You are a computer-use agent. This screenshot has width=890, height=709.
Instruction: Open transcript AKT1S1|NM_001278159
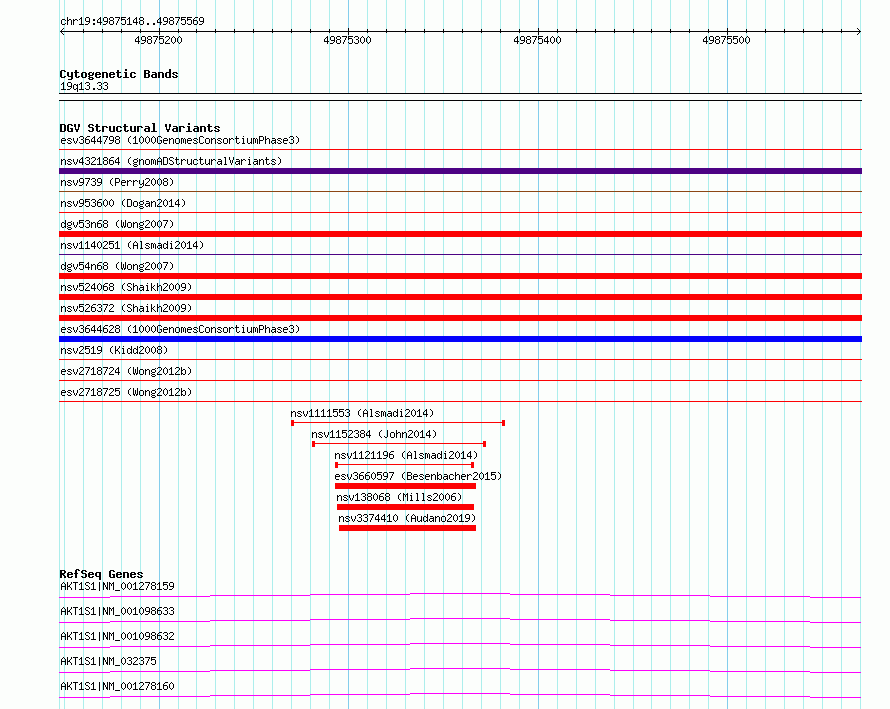coord(117,586)
